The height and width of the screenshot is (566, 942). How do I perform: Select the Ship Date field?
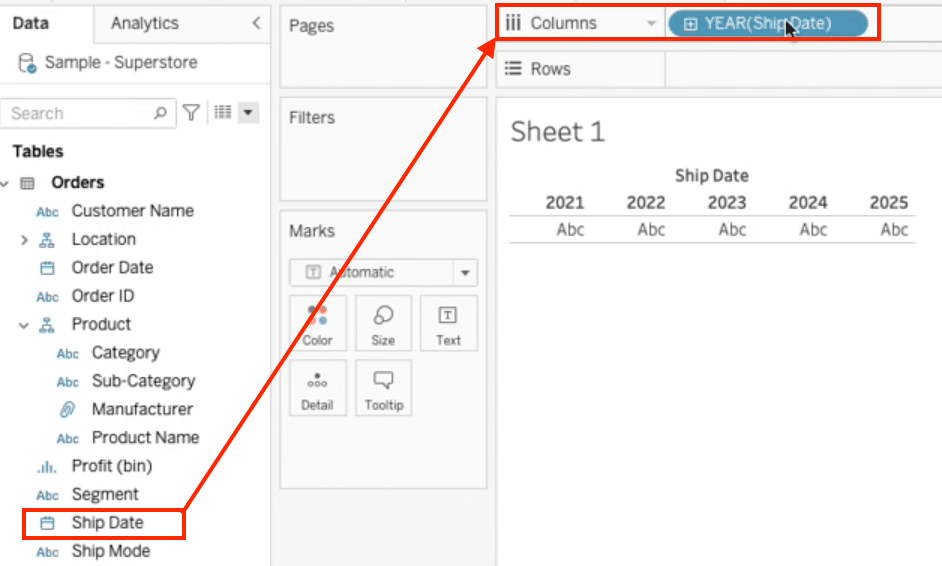[x=108, y=523]
